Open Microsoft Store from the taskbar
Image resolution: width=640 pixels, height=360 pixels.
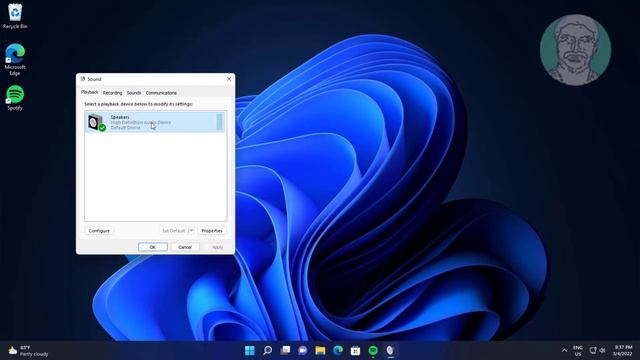[356, 350]
